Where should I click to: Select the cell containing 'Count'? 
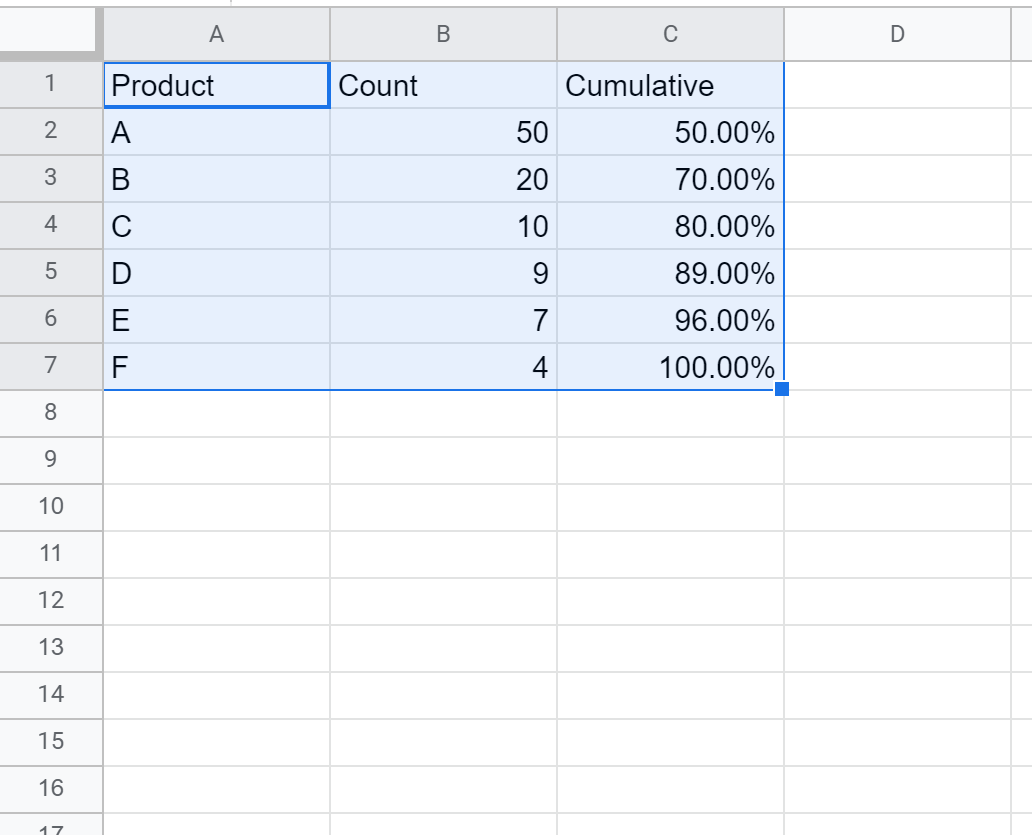[x=443, y=85]
